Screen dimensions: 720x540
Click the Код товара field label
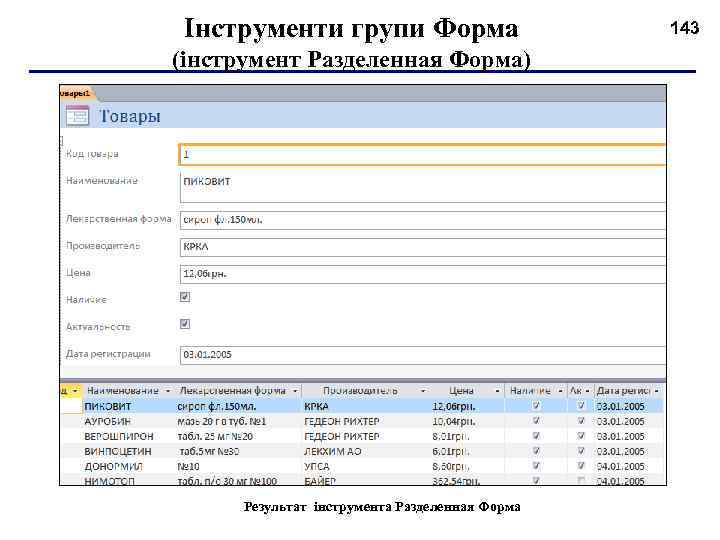pos(92,154)
